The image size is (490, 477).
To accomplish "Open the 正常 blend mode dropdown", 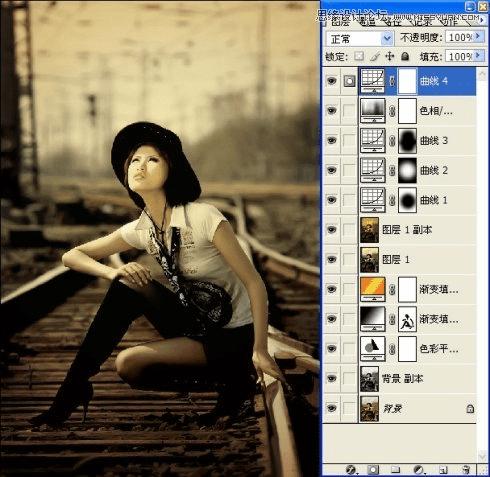I will (x=360, y=39).
